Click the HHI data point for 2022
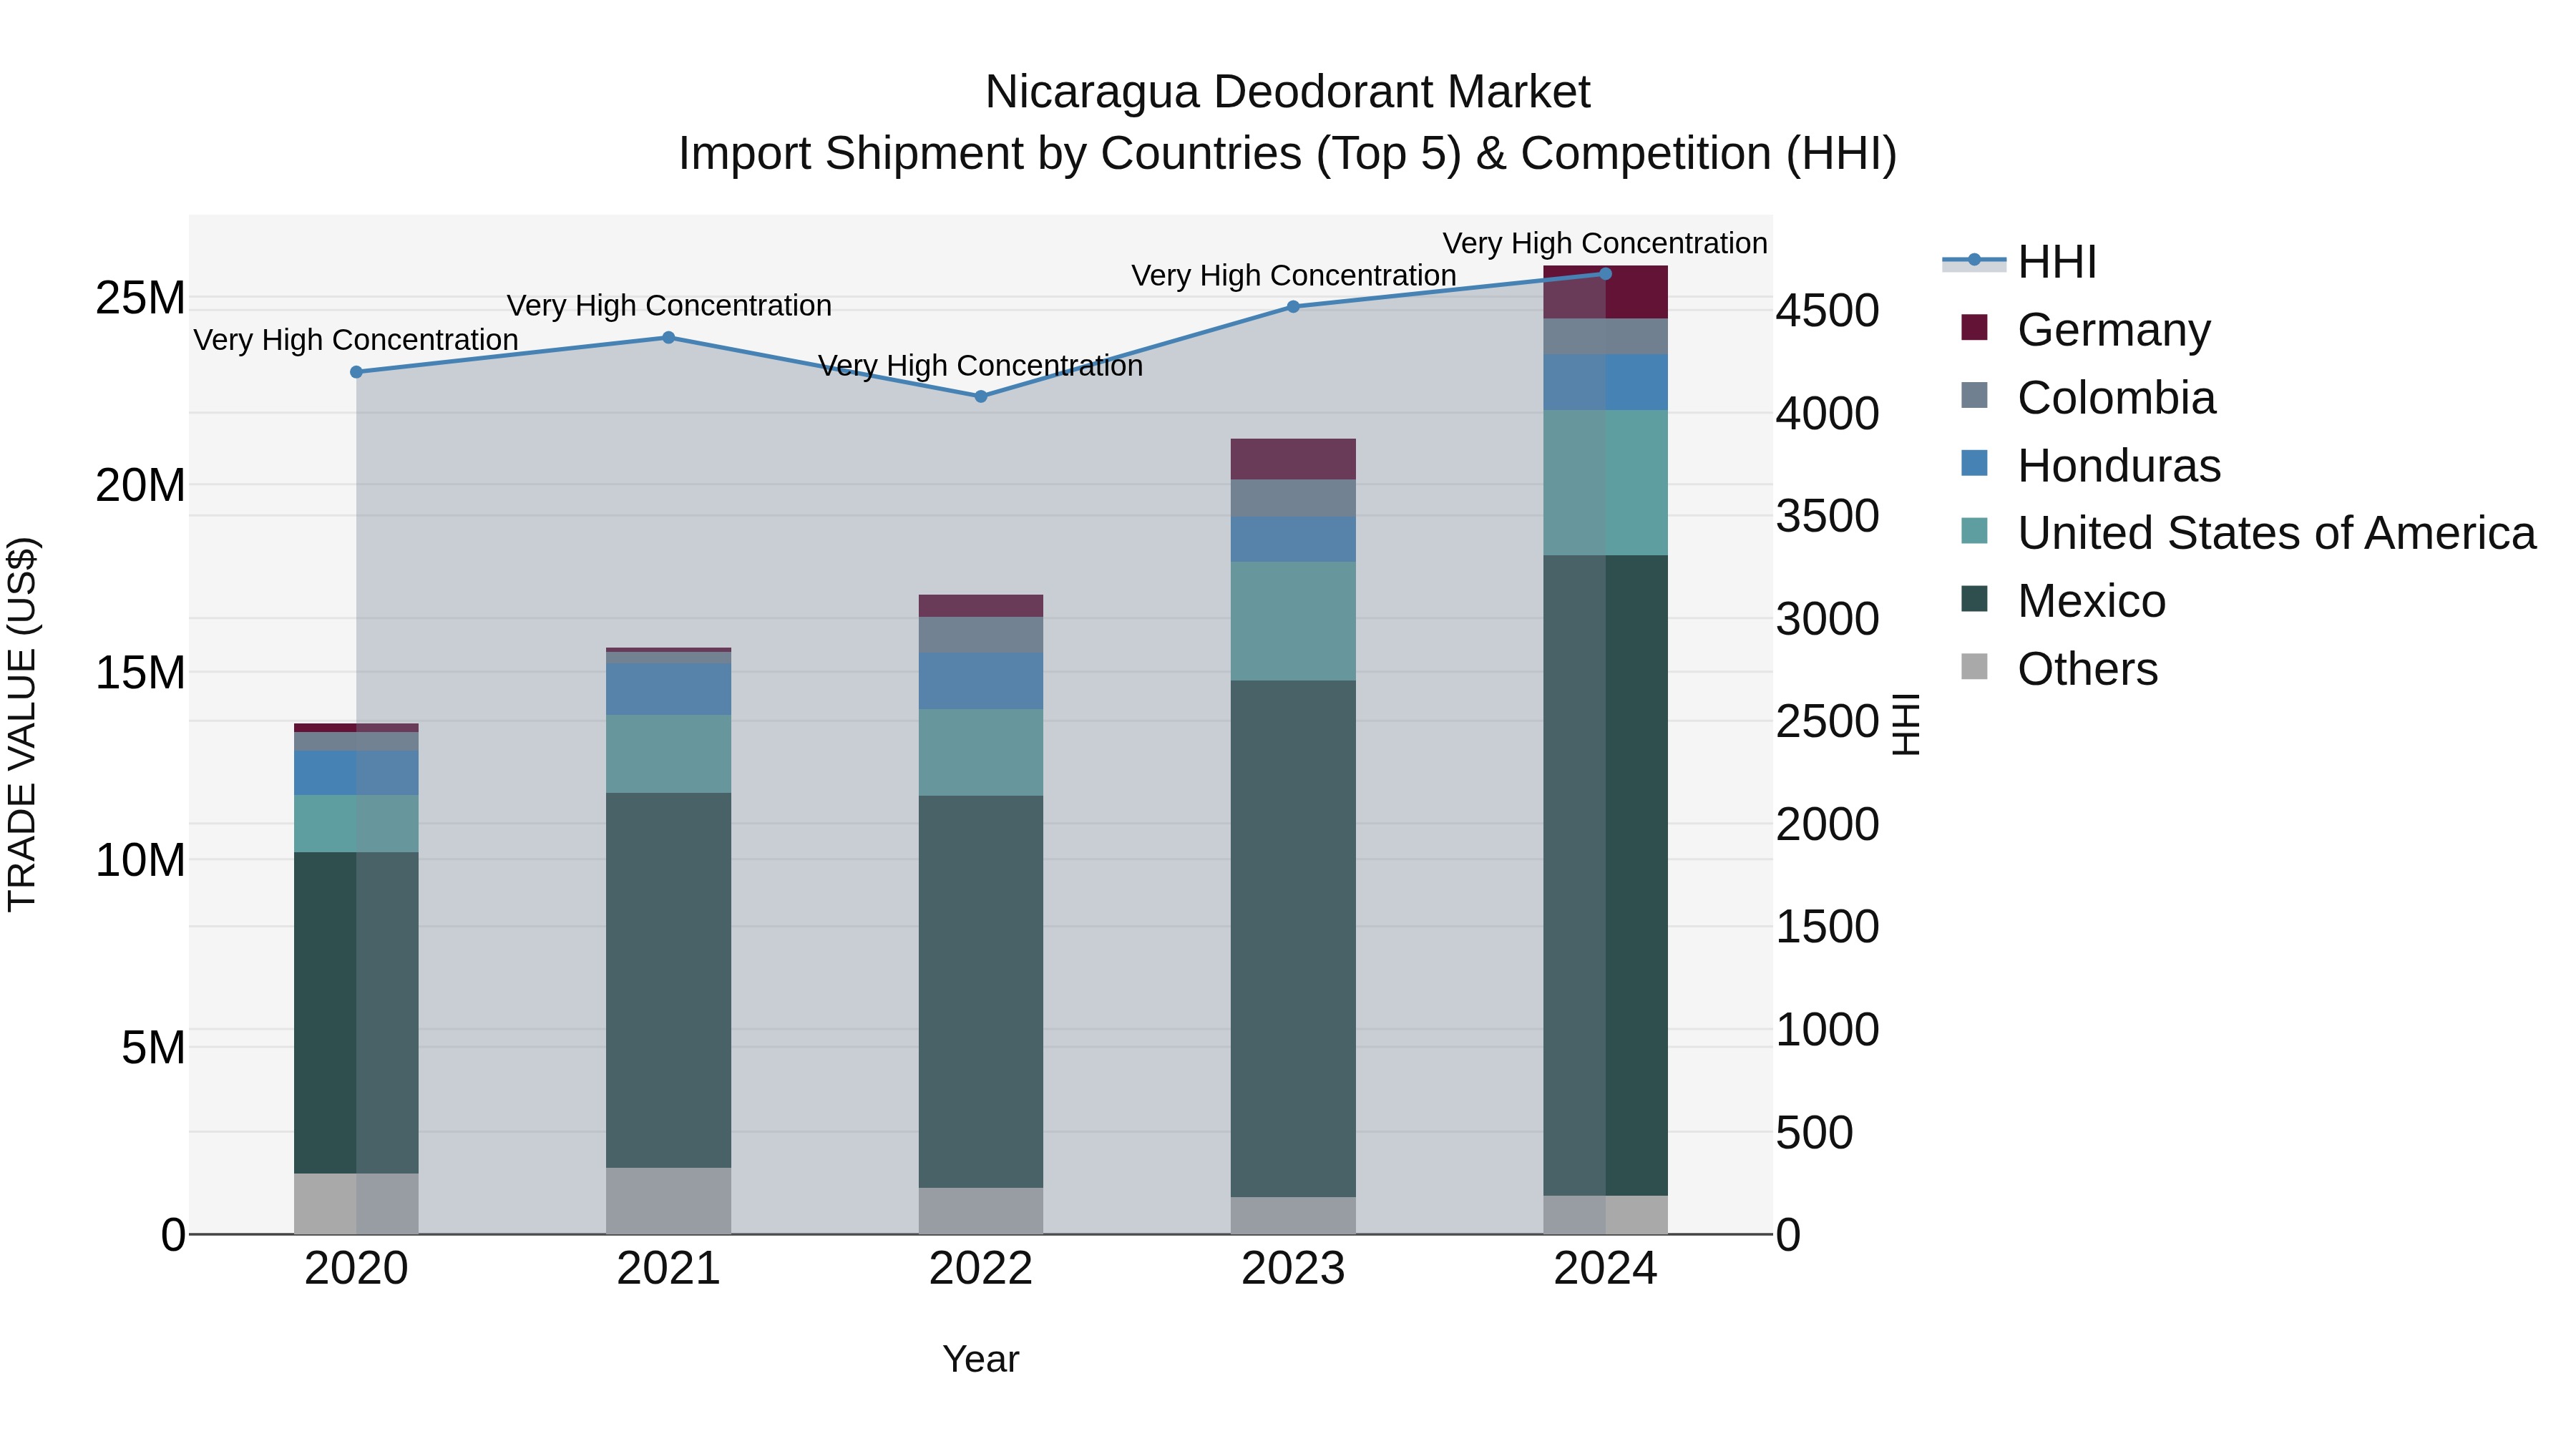Viewport: 2576px width, 1449px height. pyautogui.click(x=981, y=397)
